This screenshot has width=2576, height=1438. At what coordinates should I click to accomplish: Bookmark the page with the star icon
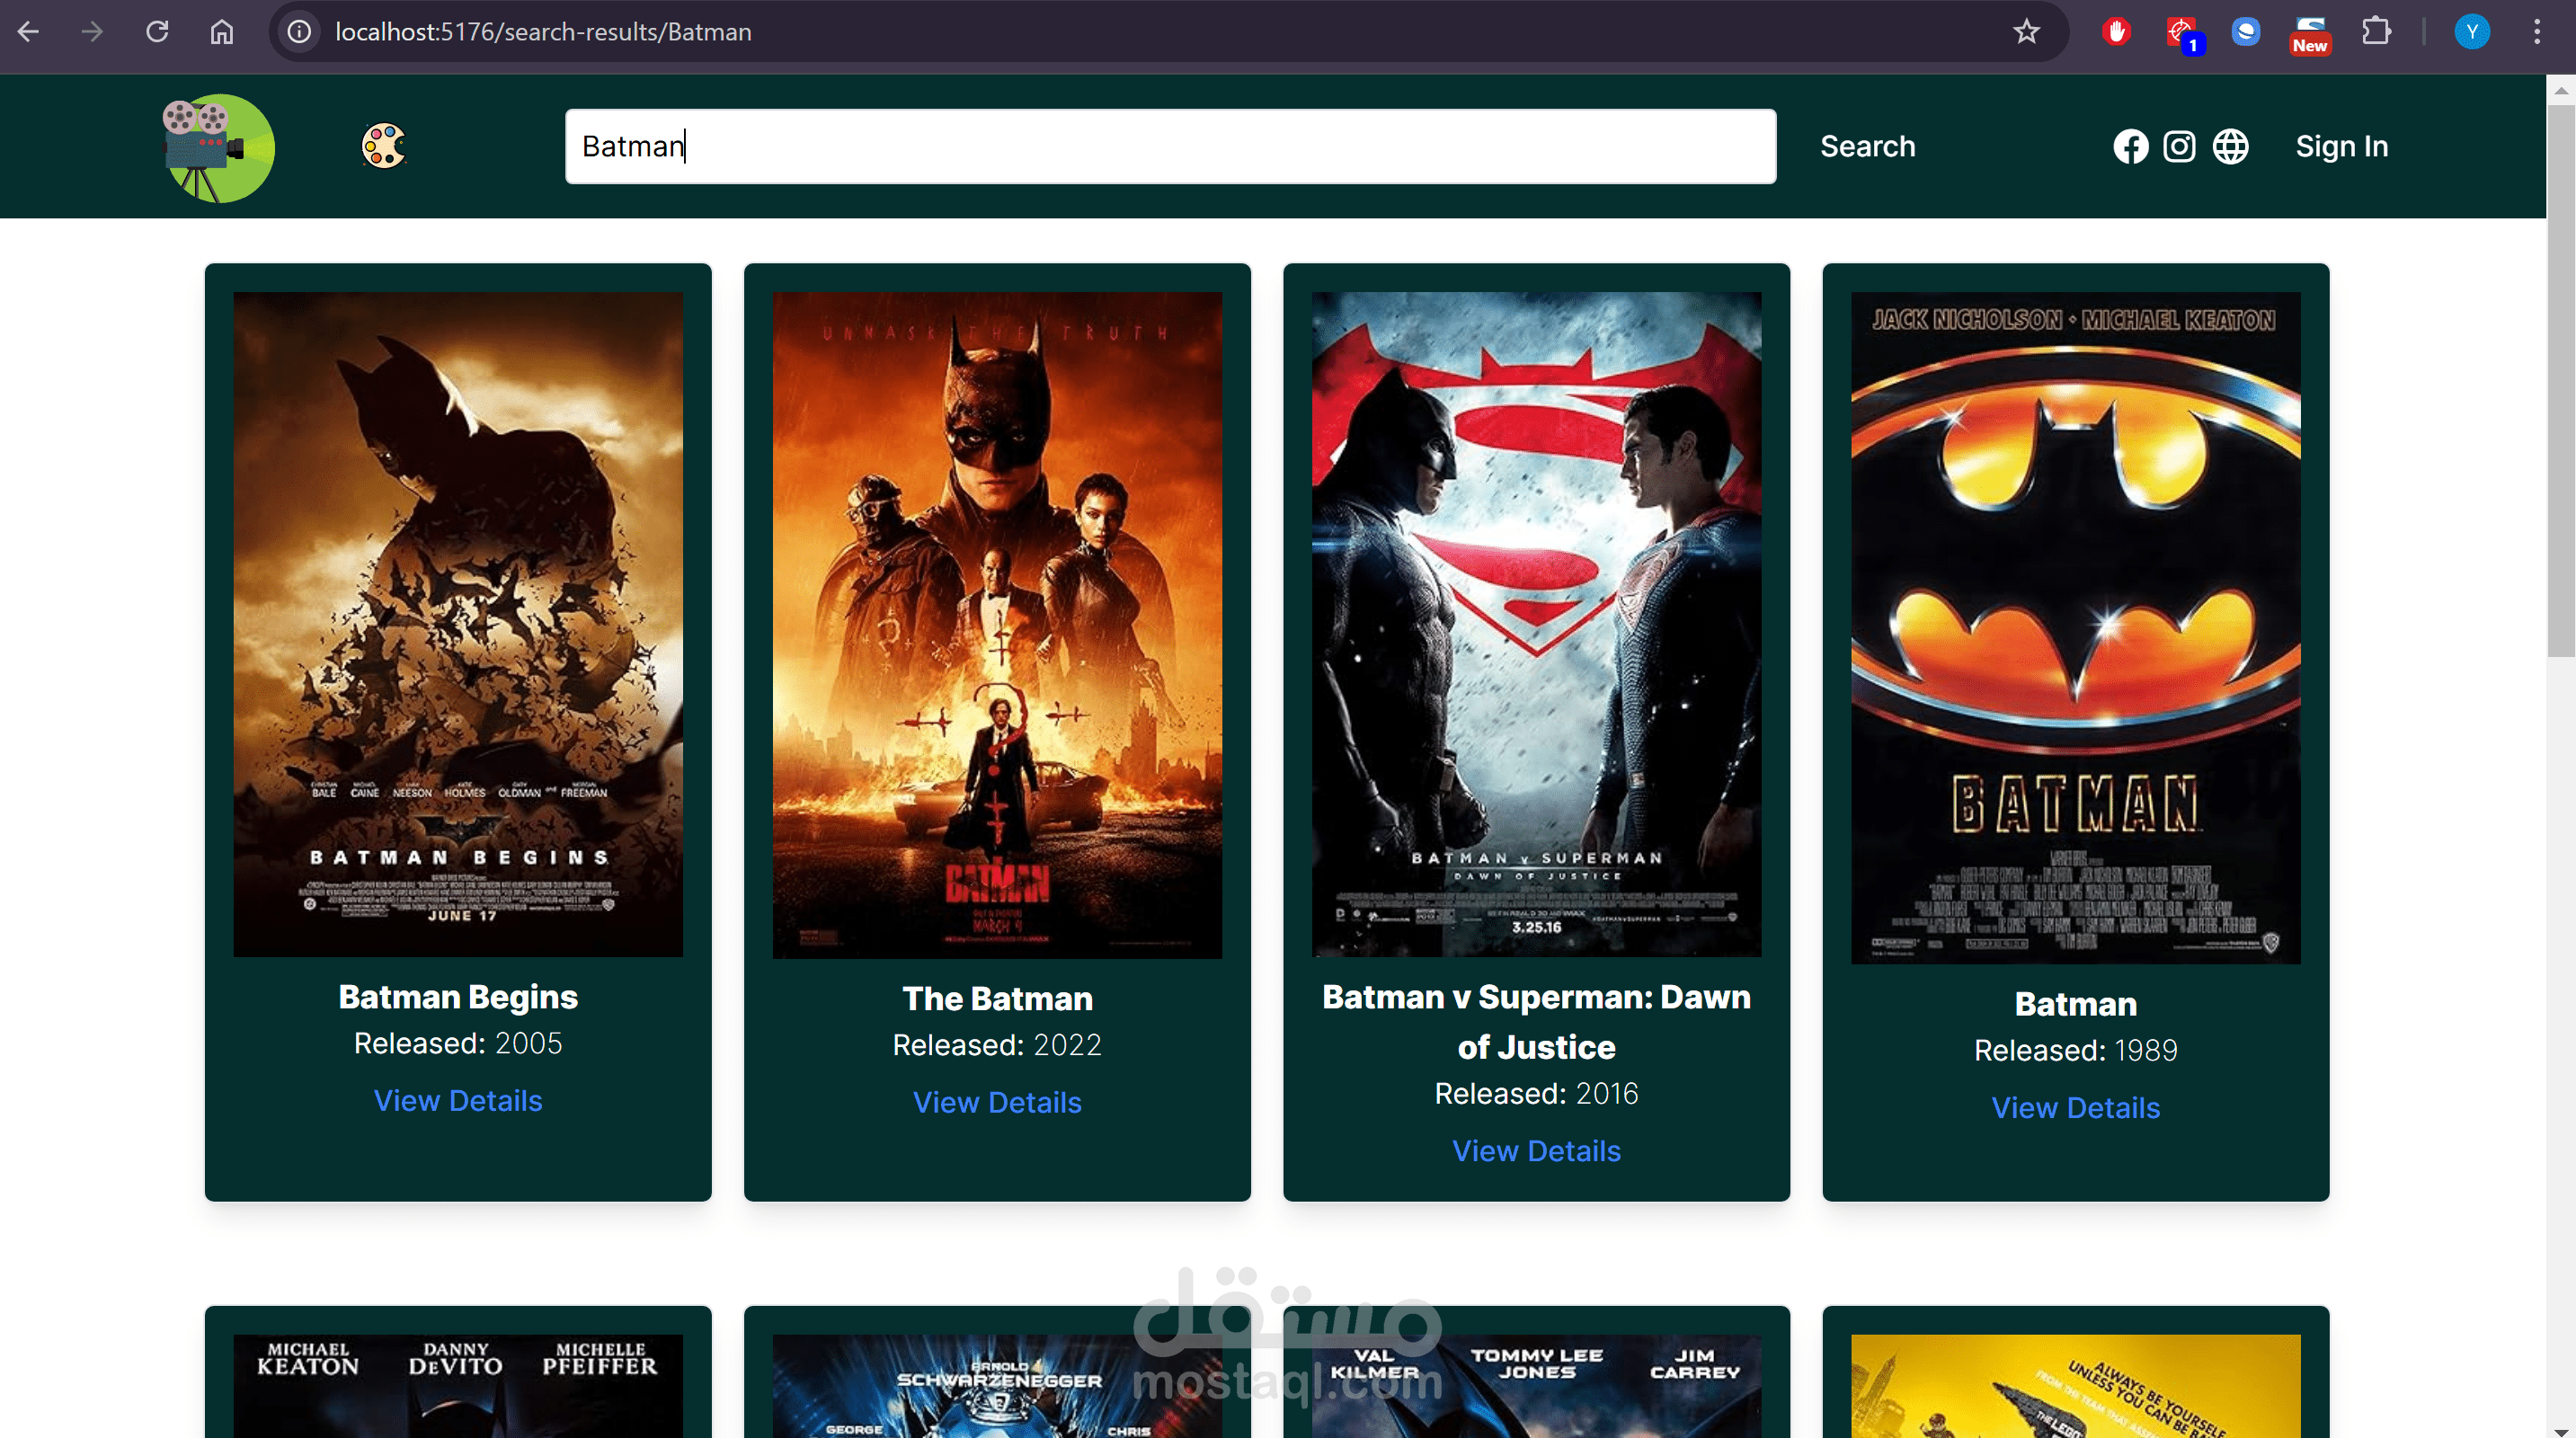pos(2026,31)
